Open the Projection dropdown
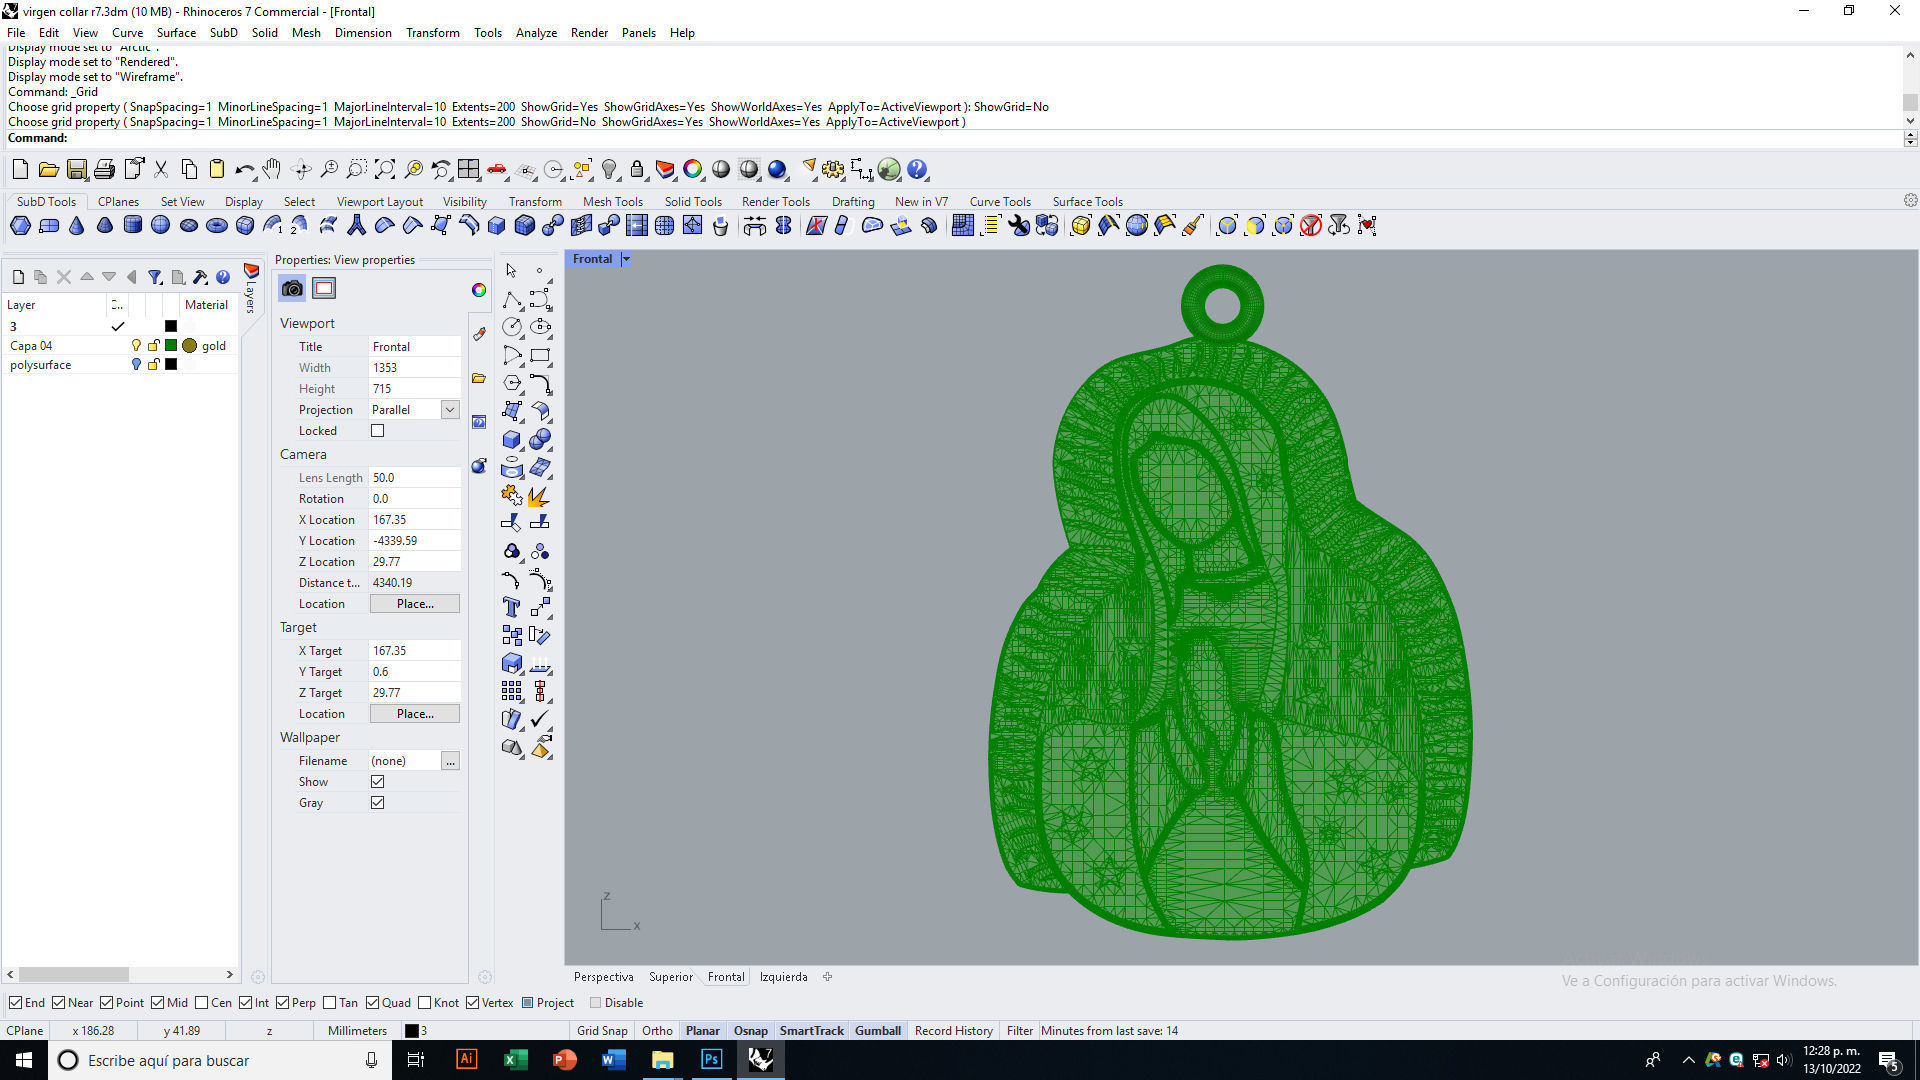 click(x=450, y=410)
